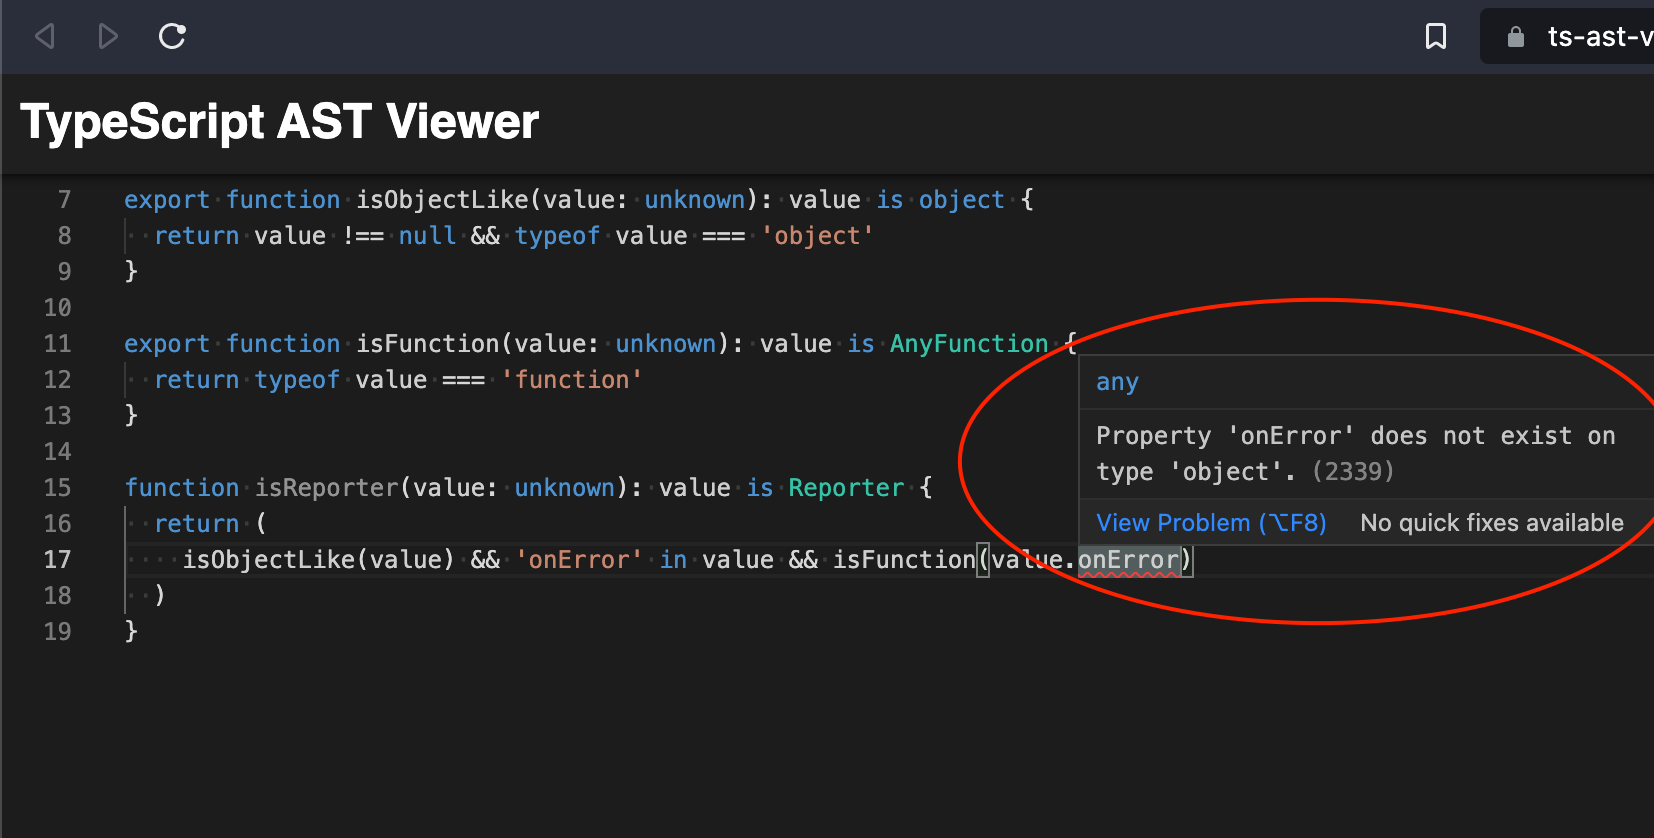The height and width of the screenshot is (838, 1654).
Task: Click the return keyword on line 16
Action: [197, 524]
